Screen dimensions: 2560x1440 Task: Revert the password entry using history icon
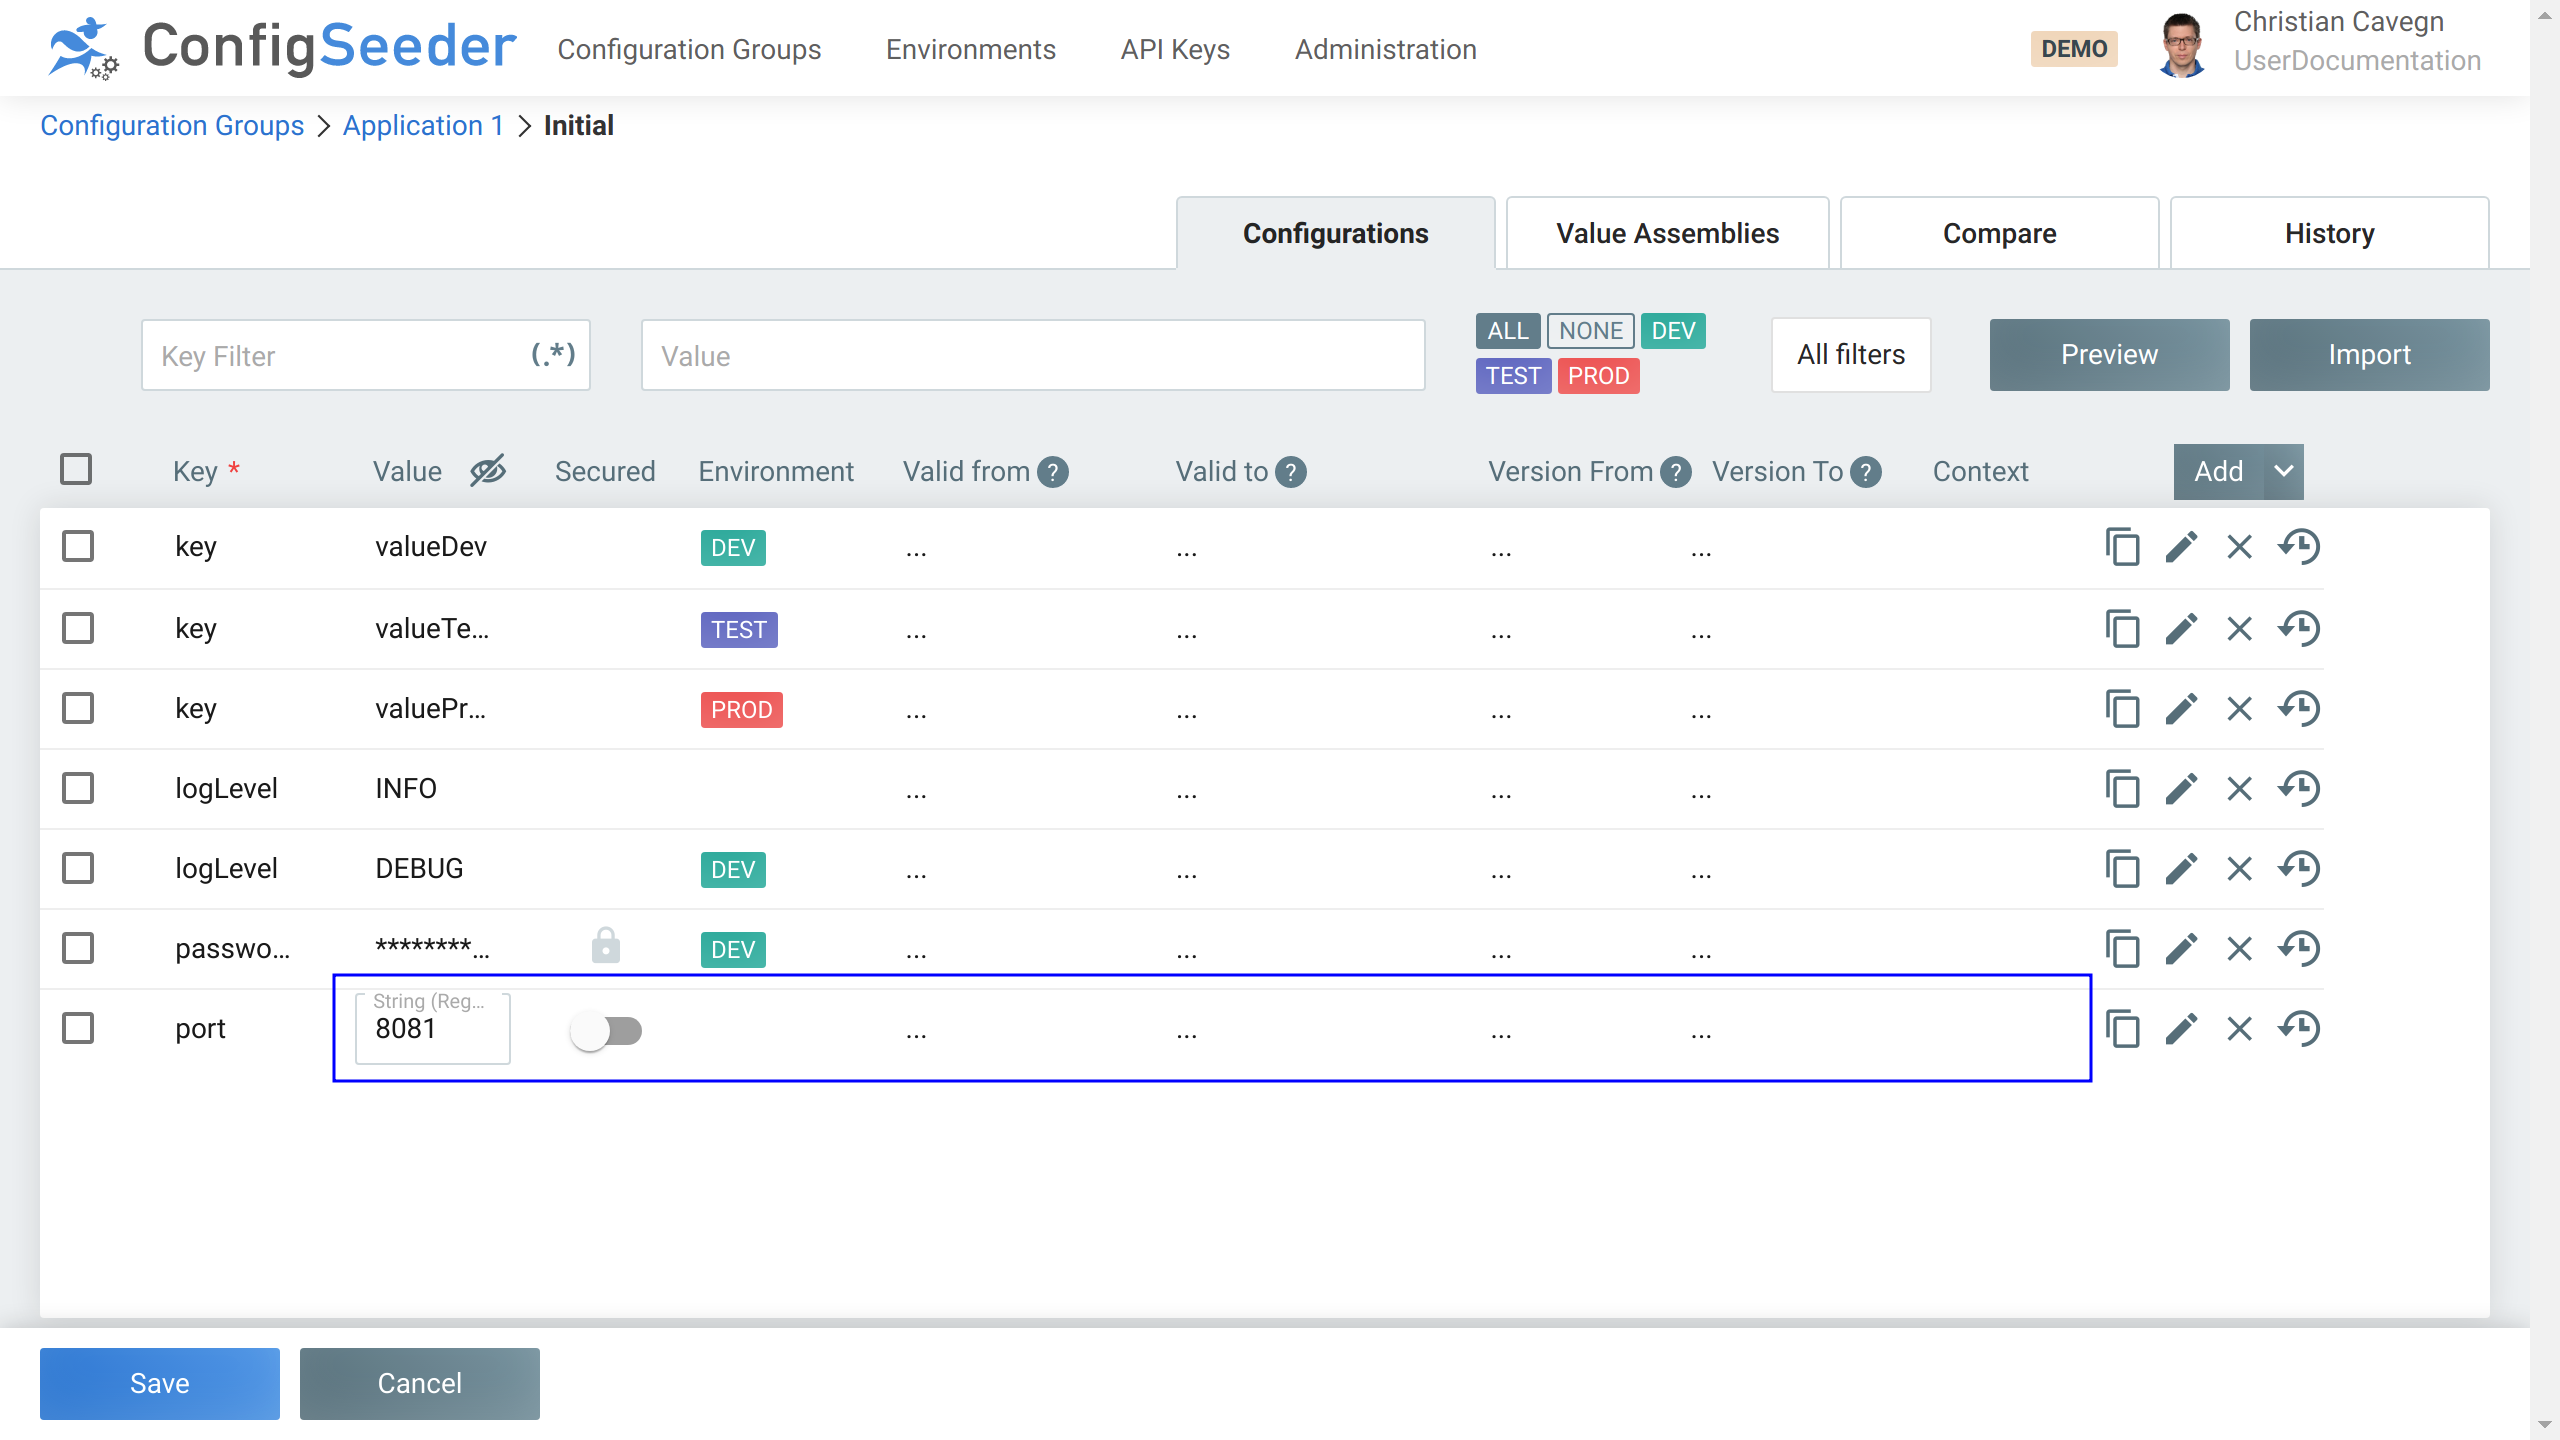(2299, 948)
